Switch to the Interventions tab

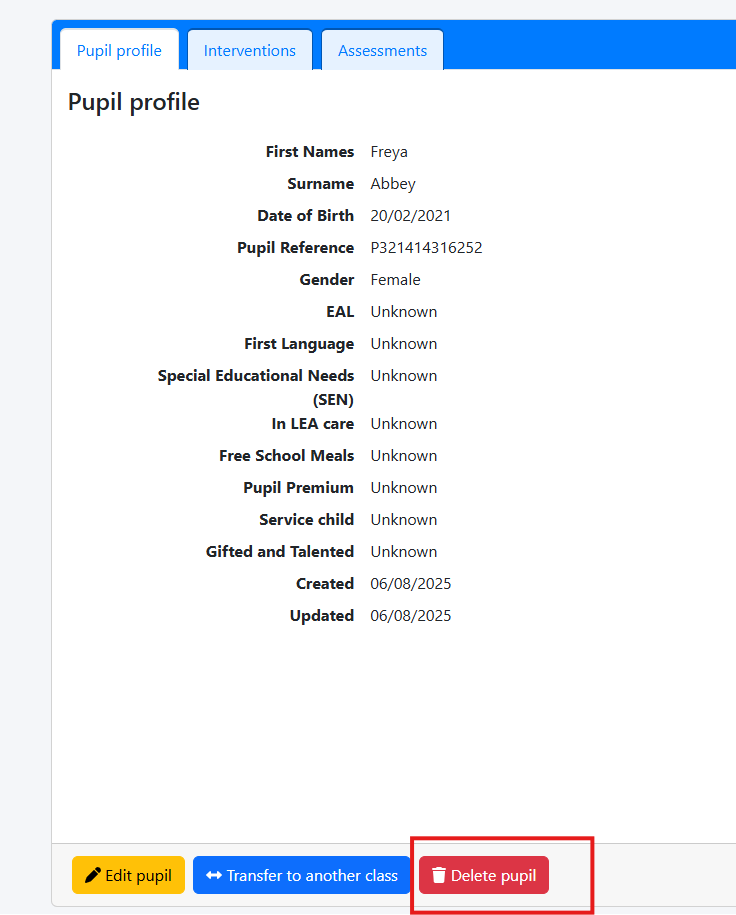click(249, 49)
